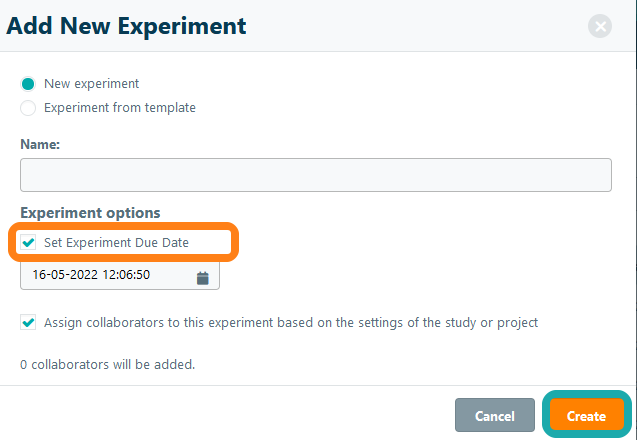Uncheck the Set Experiment Due Date checkbox
Image resolution: width=637 pixels, height=440 pixels.
click(x=28, y=243)
